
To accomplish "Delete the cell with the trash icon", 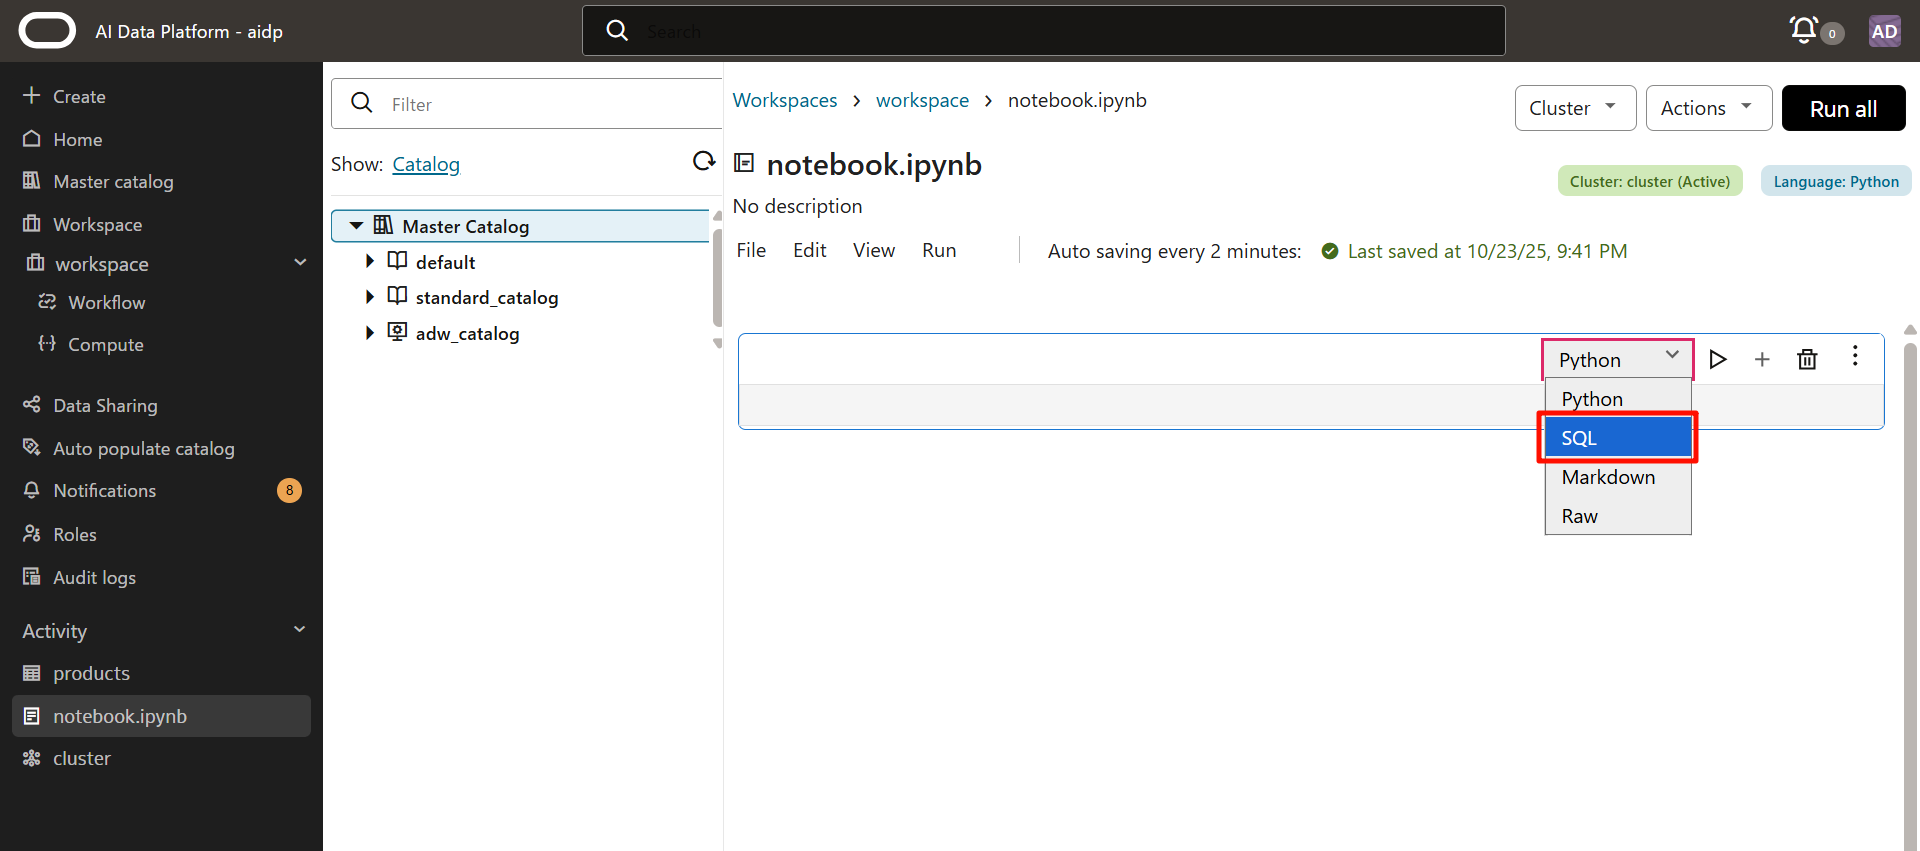I will tap(1807, 359).
